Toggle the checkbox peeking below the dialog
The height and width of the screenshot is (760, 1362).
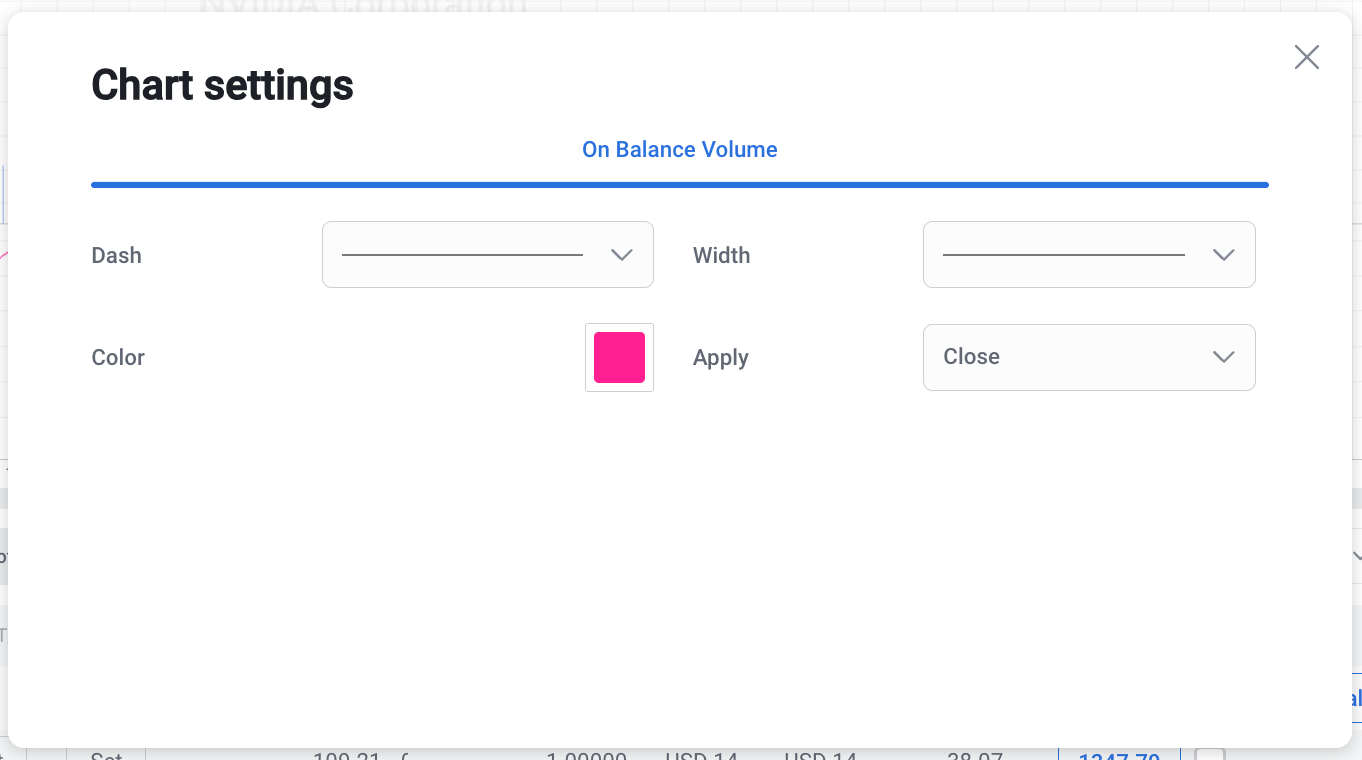(x=1209, y=754)
